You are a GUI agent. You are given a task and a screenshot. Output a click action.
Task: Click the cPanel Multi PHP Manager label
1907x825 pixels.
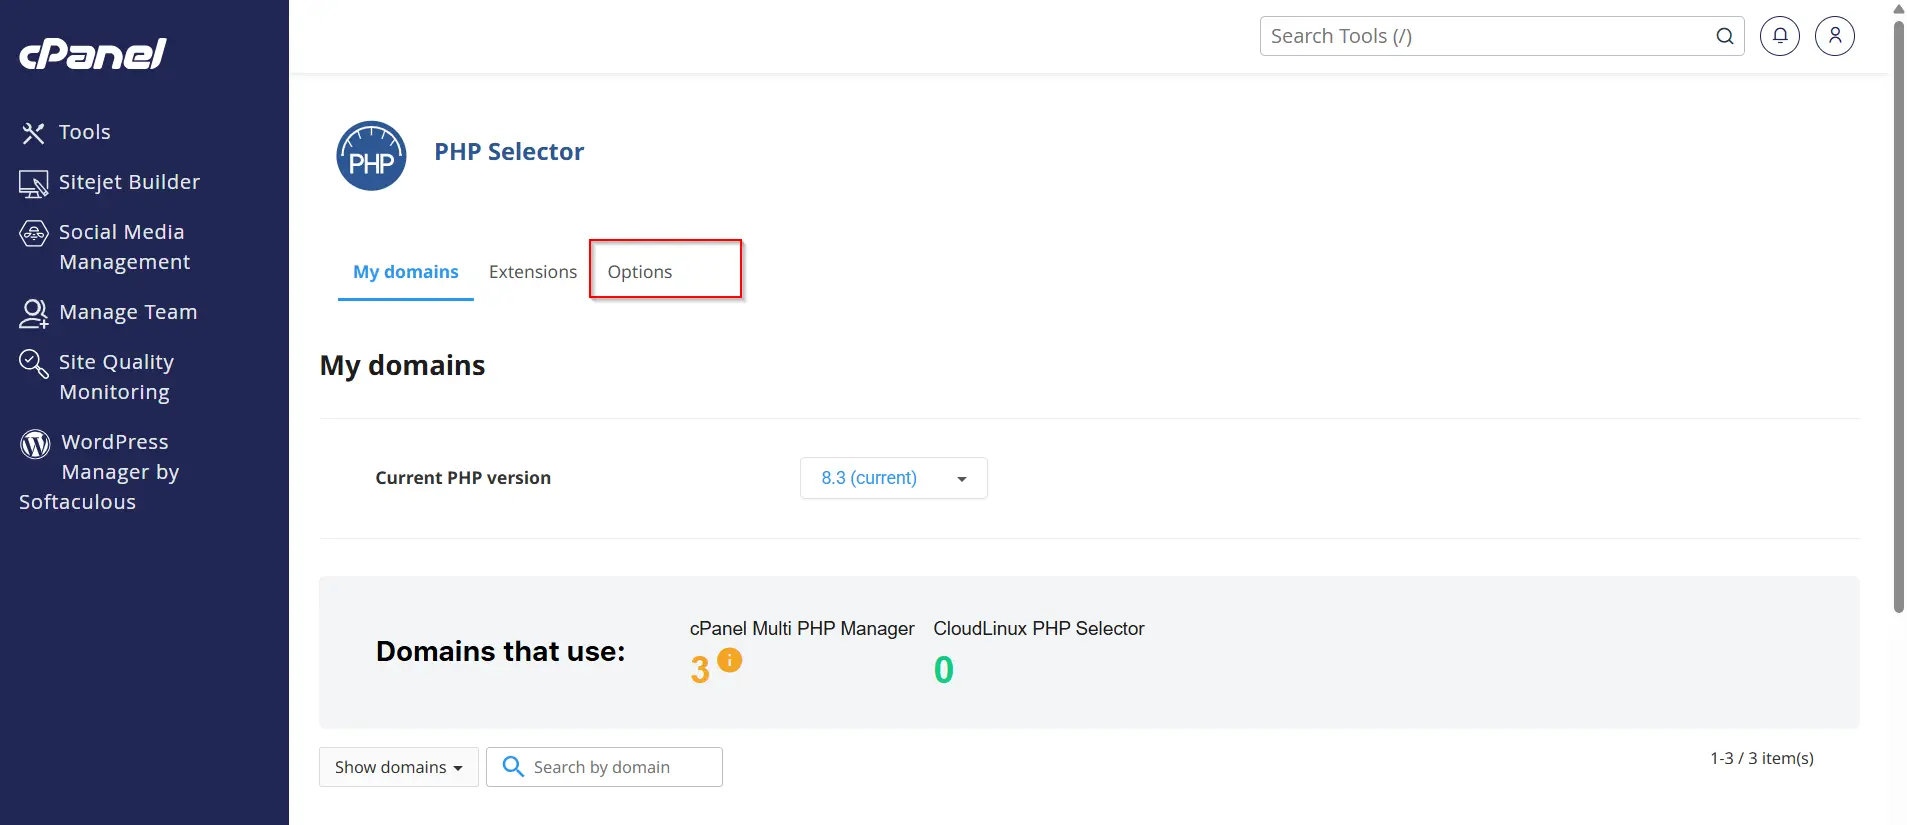(x=802, y=628)
